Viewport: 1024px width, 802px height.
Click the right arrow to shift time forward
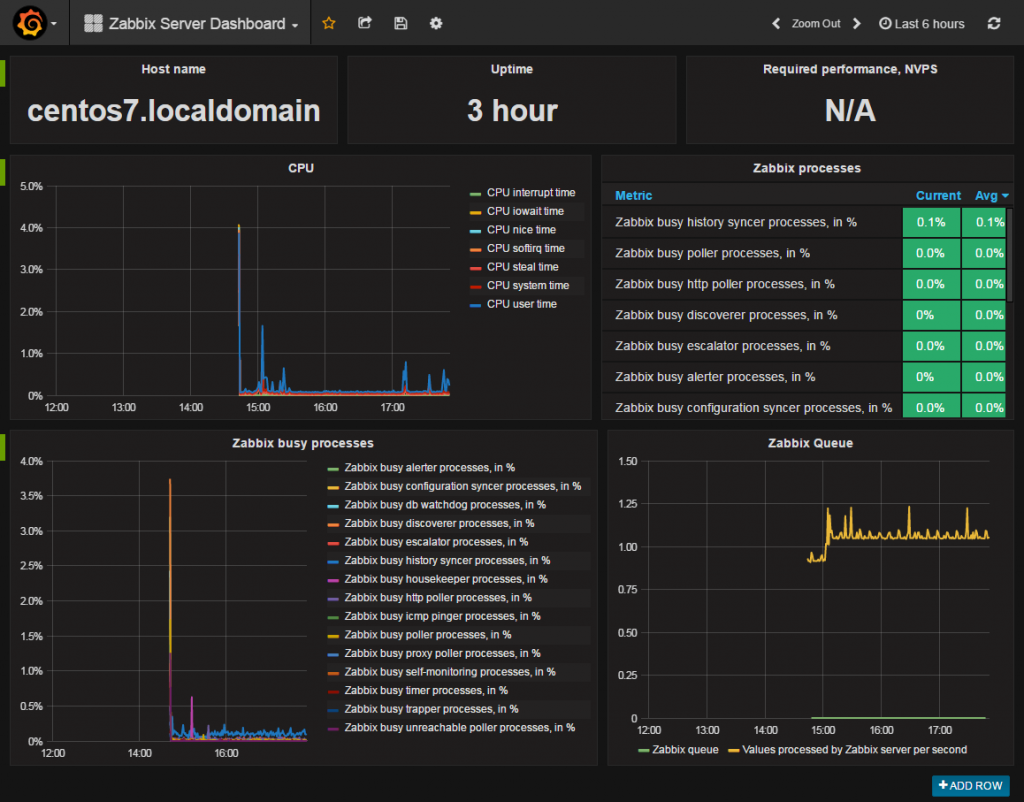(x=857, y=22)
